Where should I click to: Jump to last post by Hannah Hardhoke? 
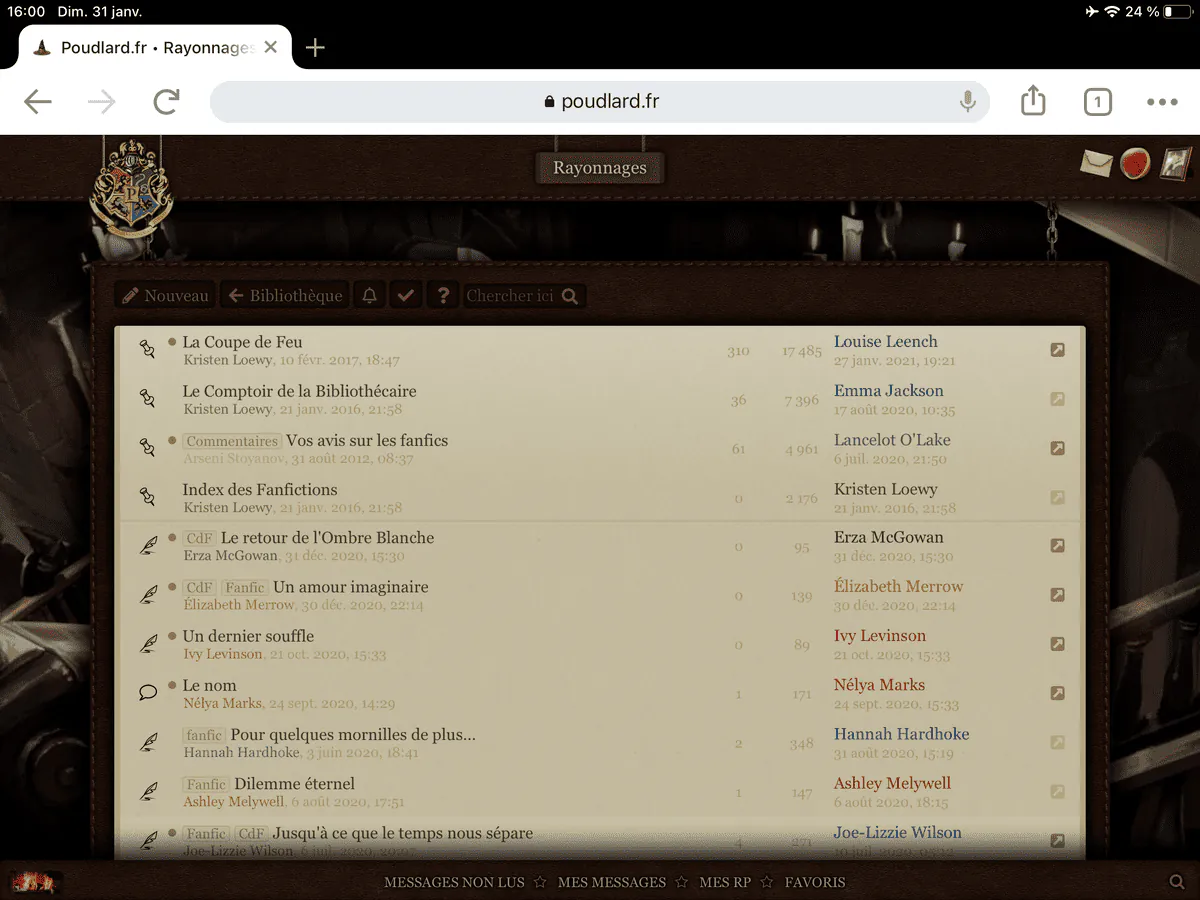click(x=1058, y=742)
